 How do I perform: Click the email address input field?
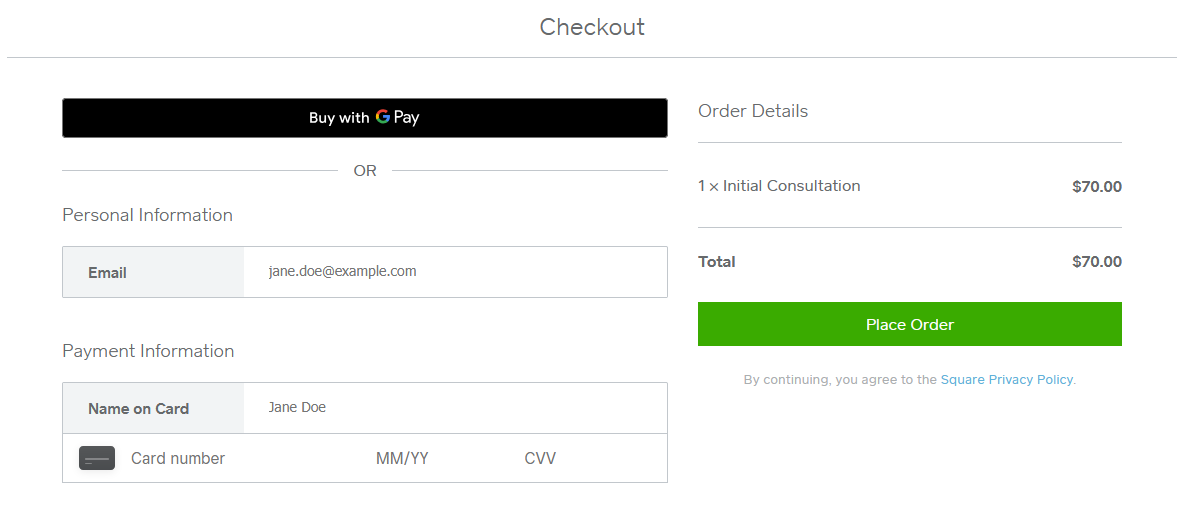tap(455, 272)
